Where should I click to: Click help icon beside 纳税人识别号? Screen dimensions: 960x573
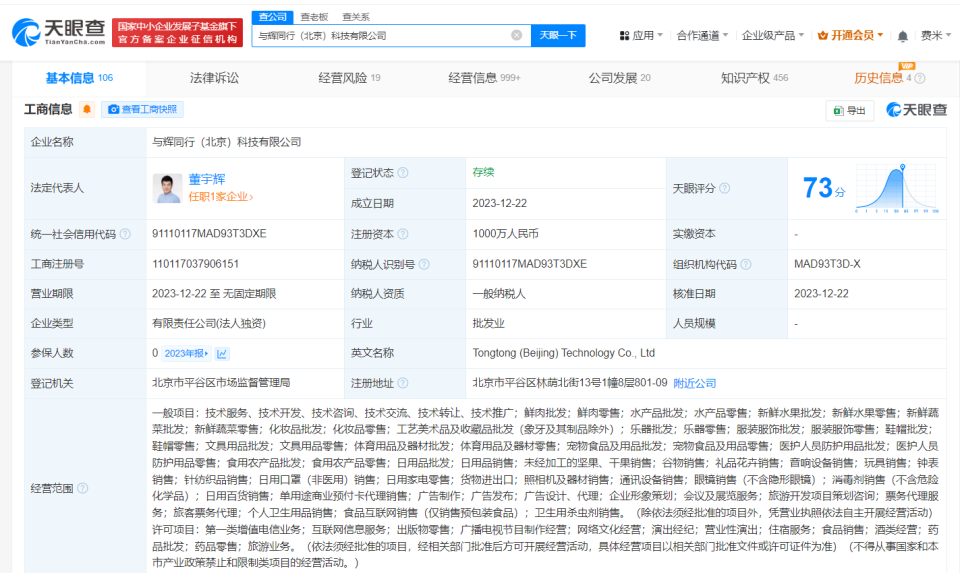(x=424, y=264)
